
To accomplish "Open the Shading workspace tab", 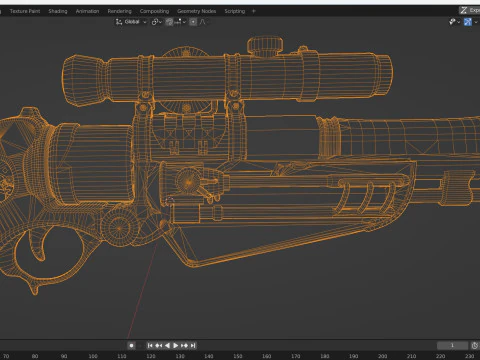I will pyautogui.click(x=58, y=11).
